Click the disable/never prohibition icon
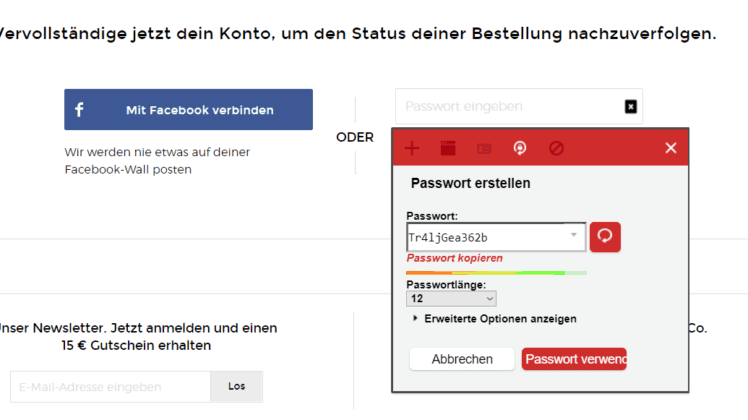This screenshot has height=420, width=748. 556,148
